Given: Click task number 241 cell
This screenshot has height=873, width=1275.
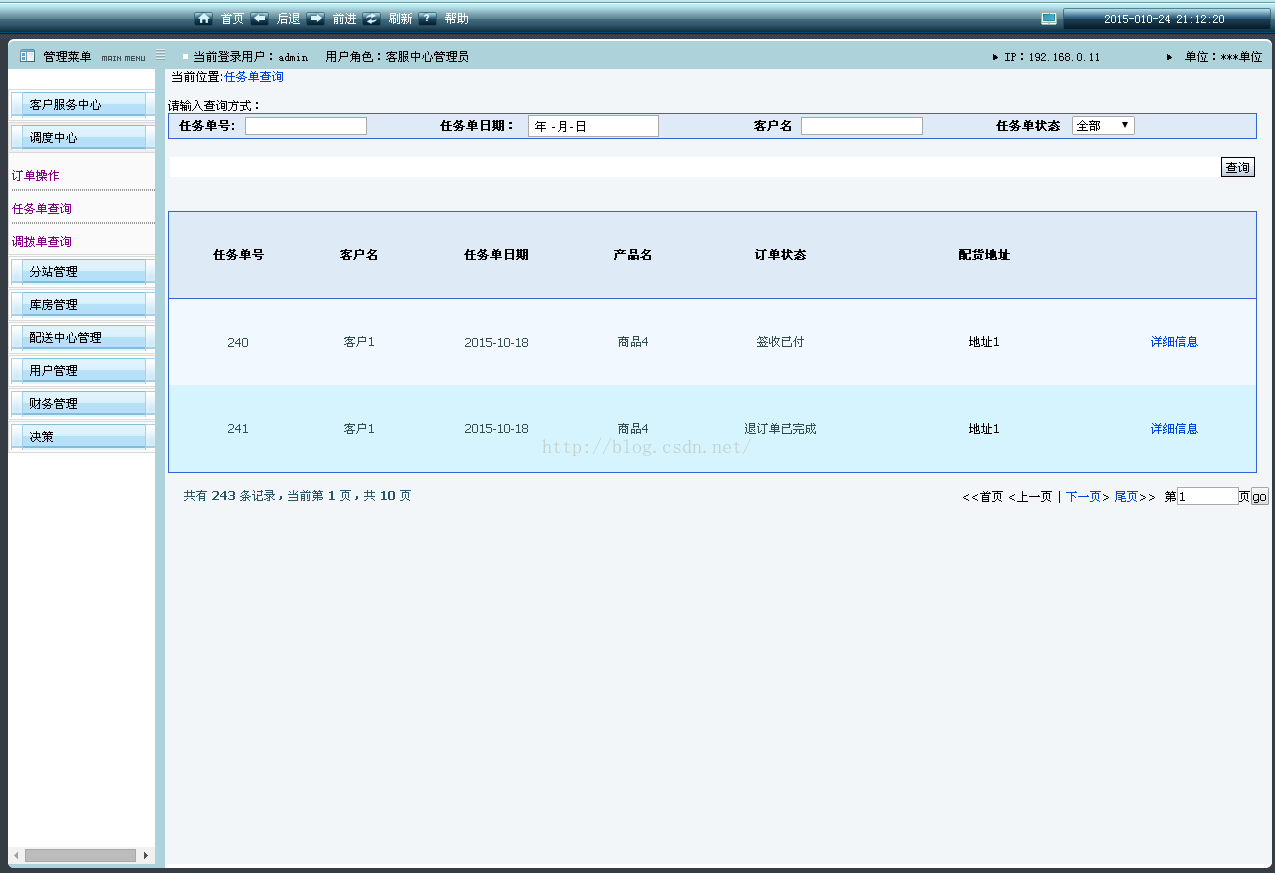Looking at the screenshot, I should (x=238, y=429).
